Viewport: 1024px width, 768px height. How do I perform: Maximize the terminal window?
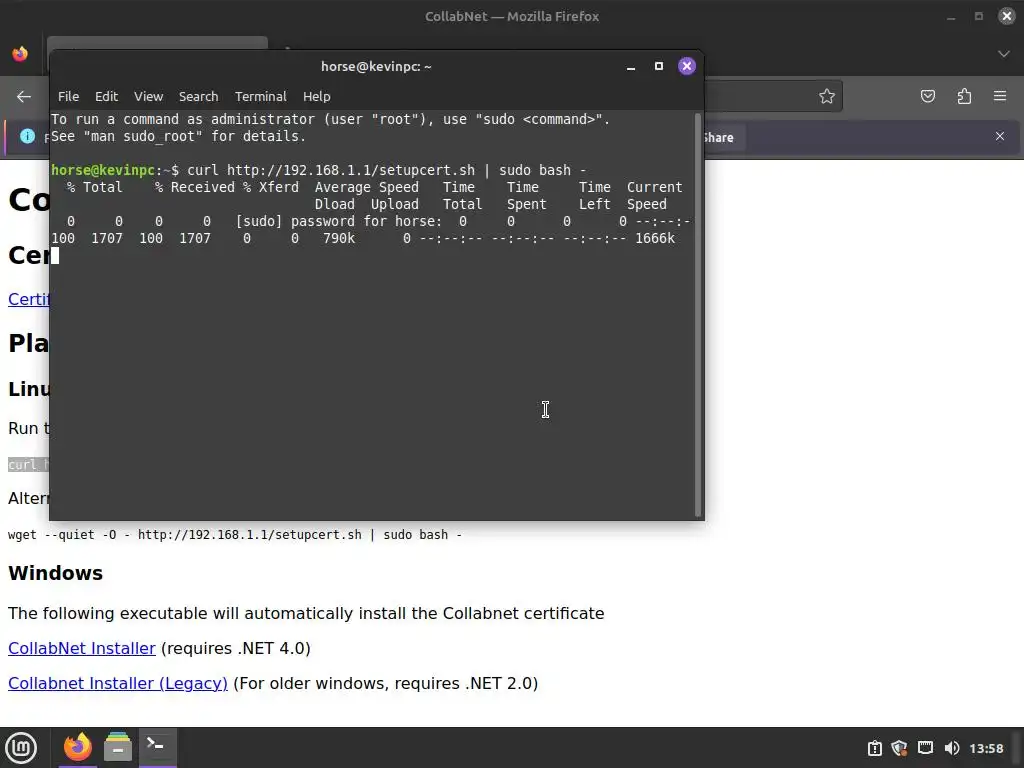[659, 67]
